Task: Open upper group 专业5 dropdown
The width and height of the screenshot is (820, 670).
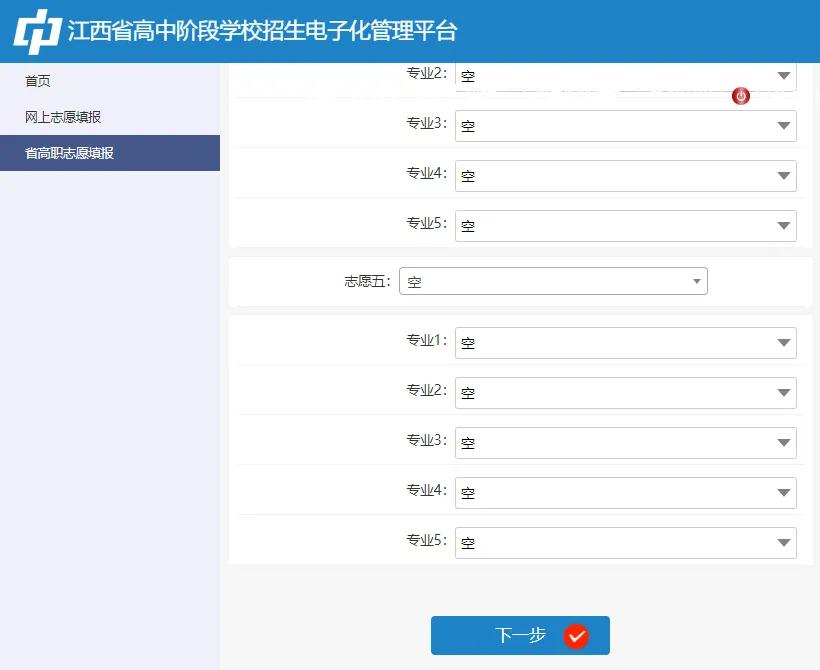Action: pos(626,226)
